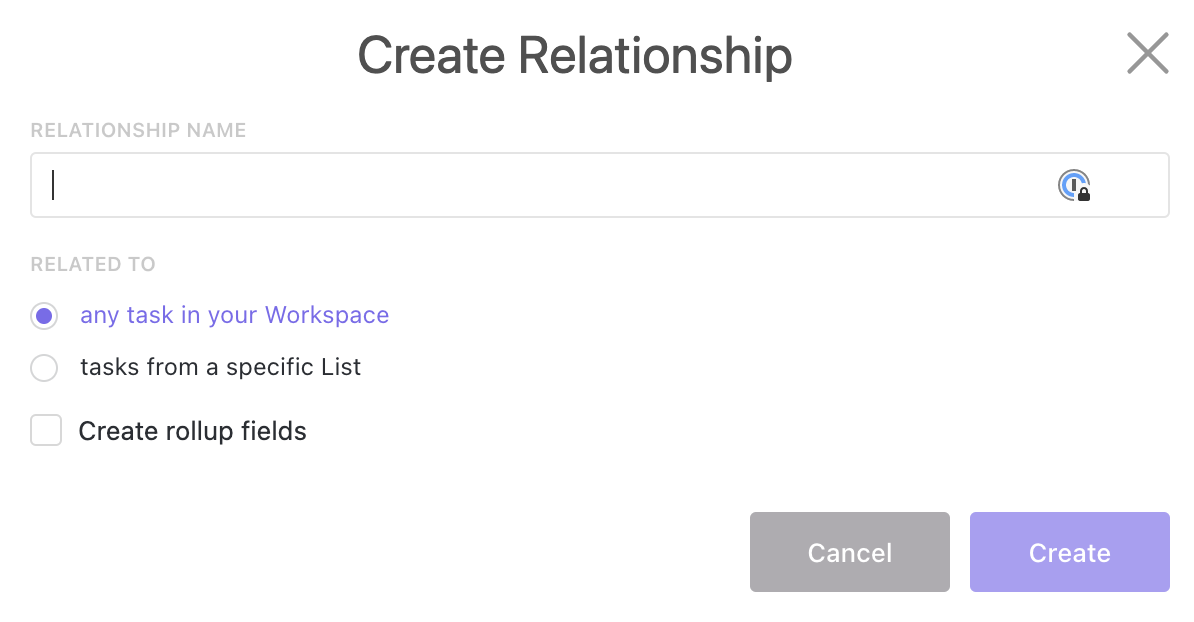Click the word 'List' in the second option

341,368
